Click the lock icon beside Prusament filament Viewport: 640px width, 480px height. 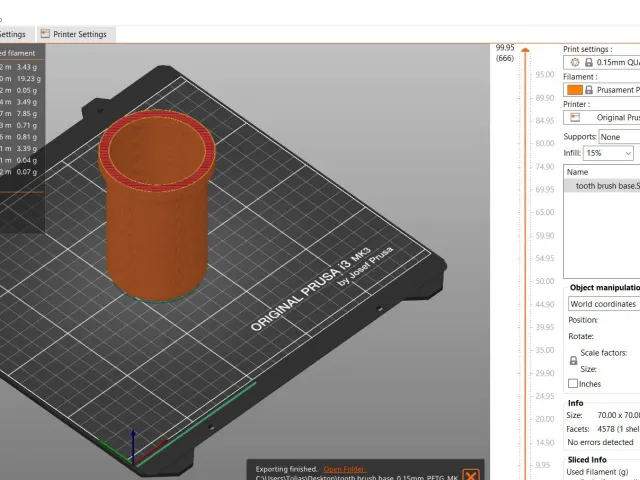pyautogui.click(x=589, y=90)
